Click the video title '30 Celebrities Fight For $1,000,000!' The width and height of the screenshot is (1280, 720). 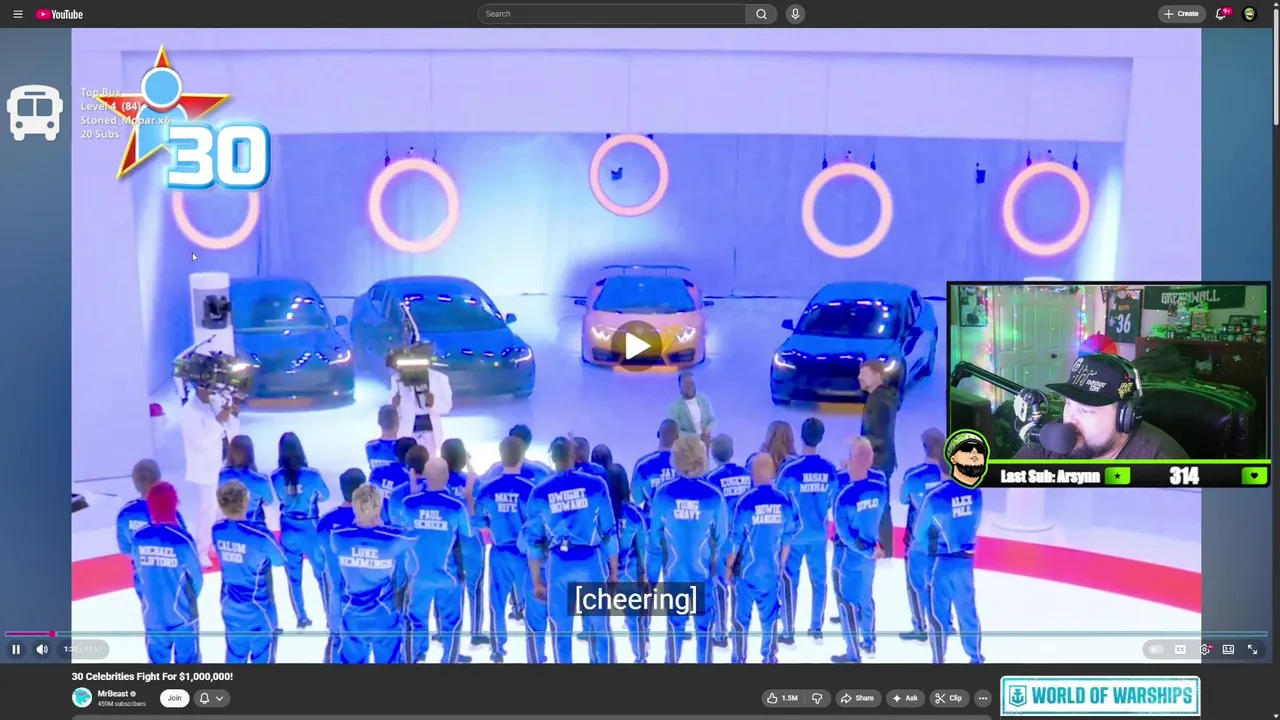[x=152, y=677]
